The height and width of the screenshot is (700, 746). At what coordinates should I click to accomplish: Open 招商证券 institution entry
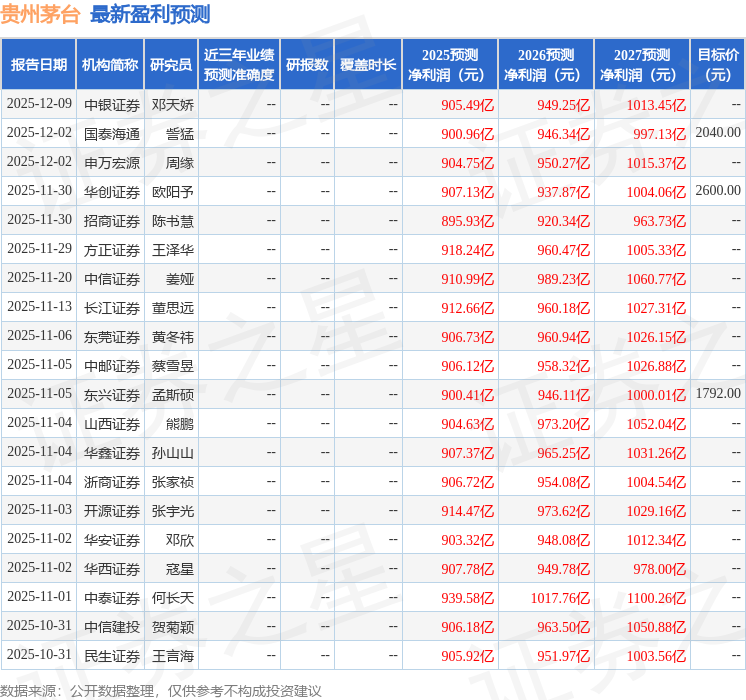click(111, 220)
